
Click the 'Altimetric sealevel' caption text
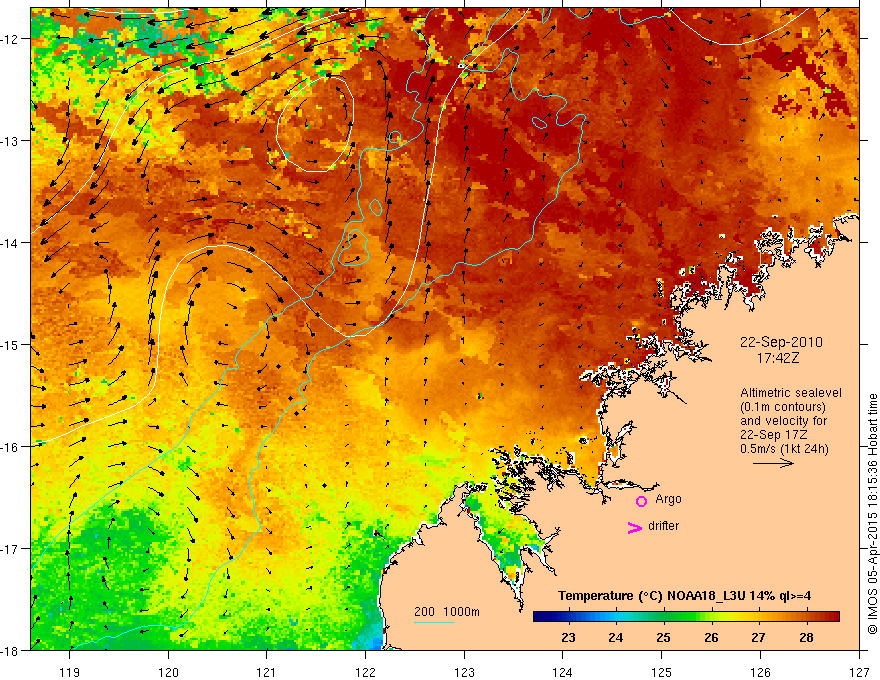tap(791, 393)
